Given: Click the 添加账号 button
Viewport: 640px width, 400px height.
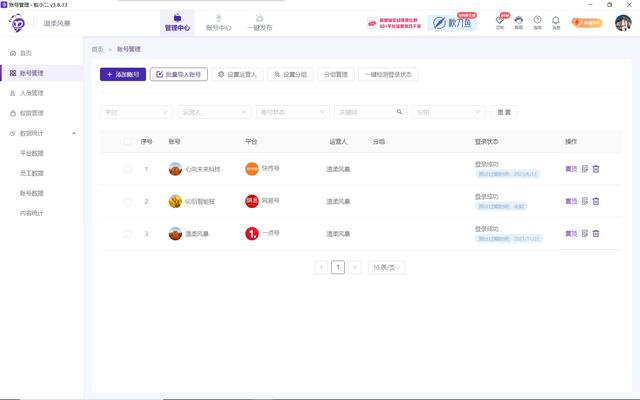Looking at the screenshot, I should click(122, 74).
